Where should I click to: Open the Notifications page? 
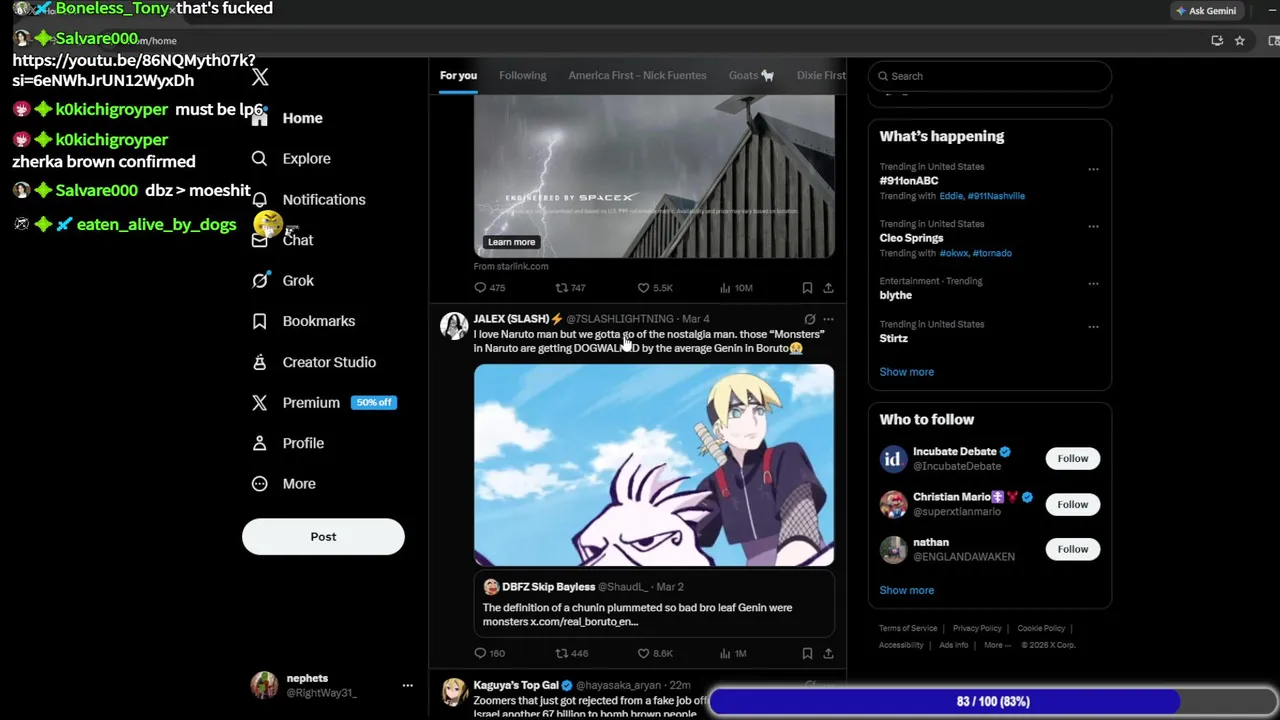(324, 199)
